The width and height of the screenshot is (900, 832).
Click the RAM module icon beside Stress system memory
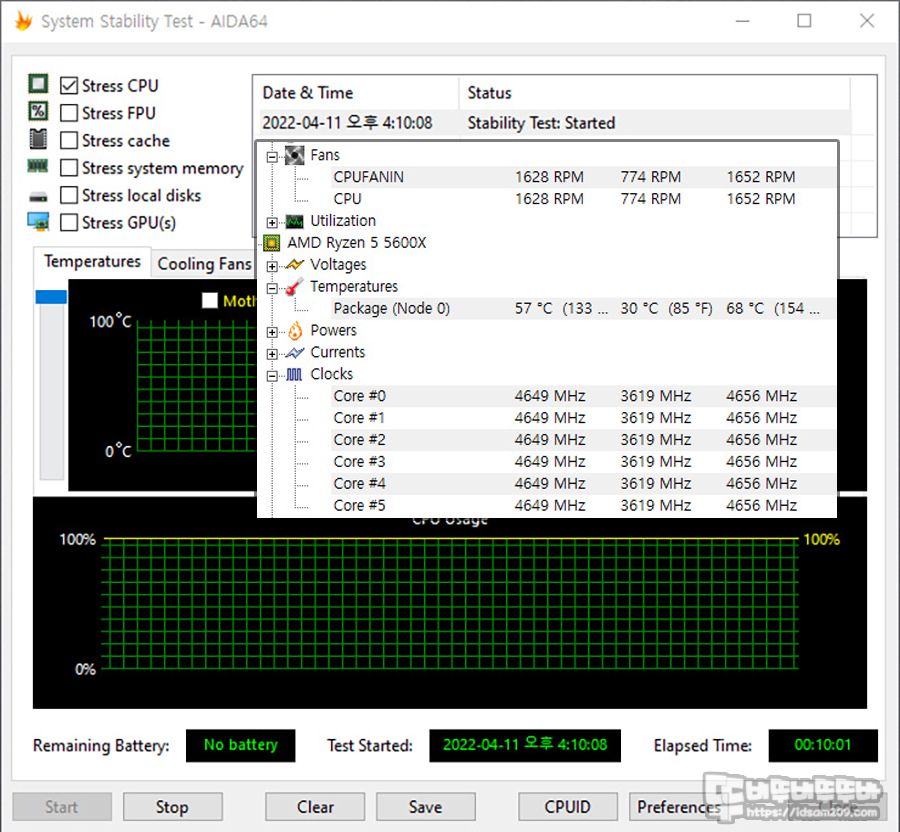(38, 166)
